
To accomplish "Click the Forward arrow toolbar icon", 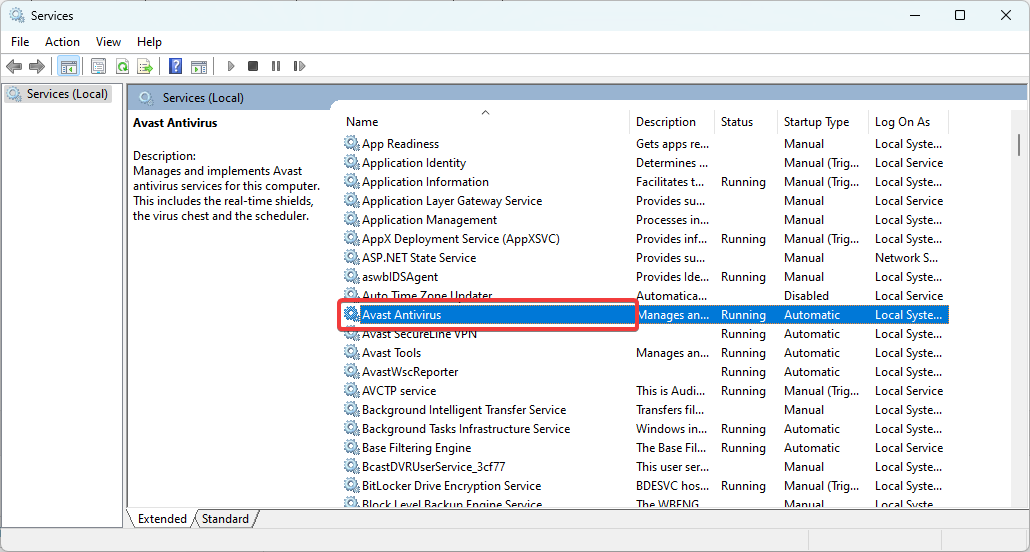I will pyautogui.click(x=37, y=66).
